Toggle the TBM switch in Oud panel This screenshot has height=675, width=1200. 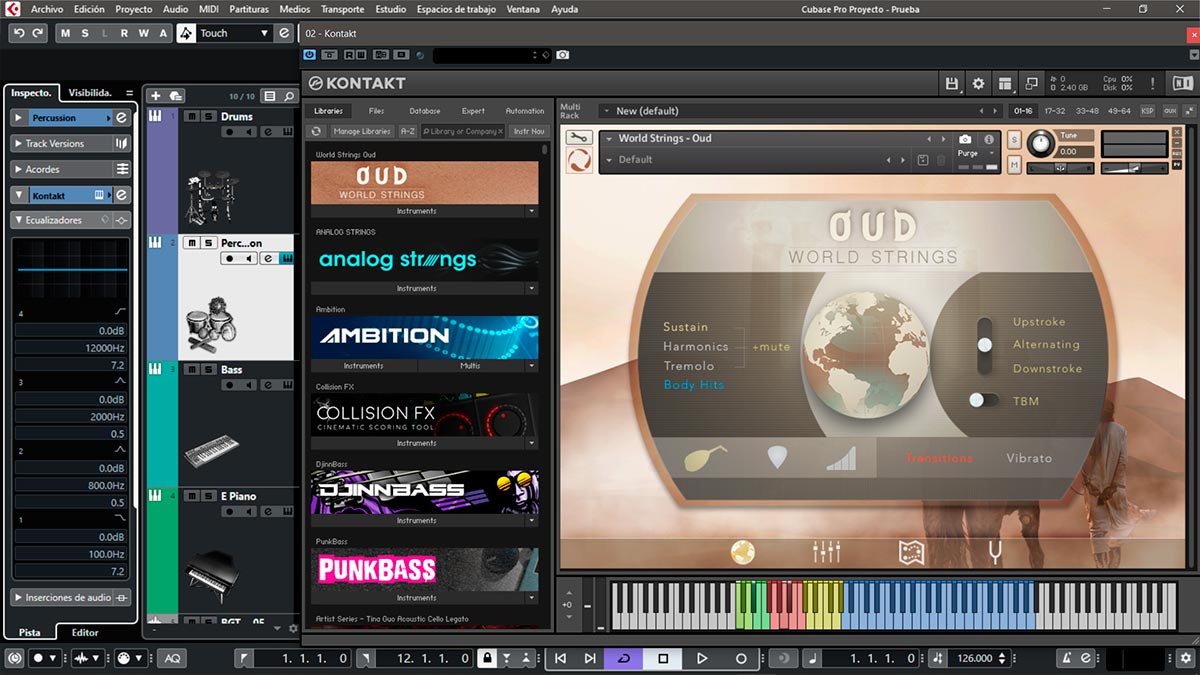(983, 400)
